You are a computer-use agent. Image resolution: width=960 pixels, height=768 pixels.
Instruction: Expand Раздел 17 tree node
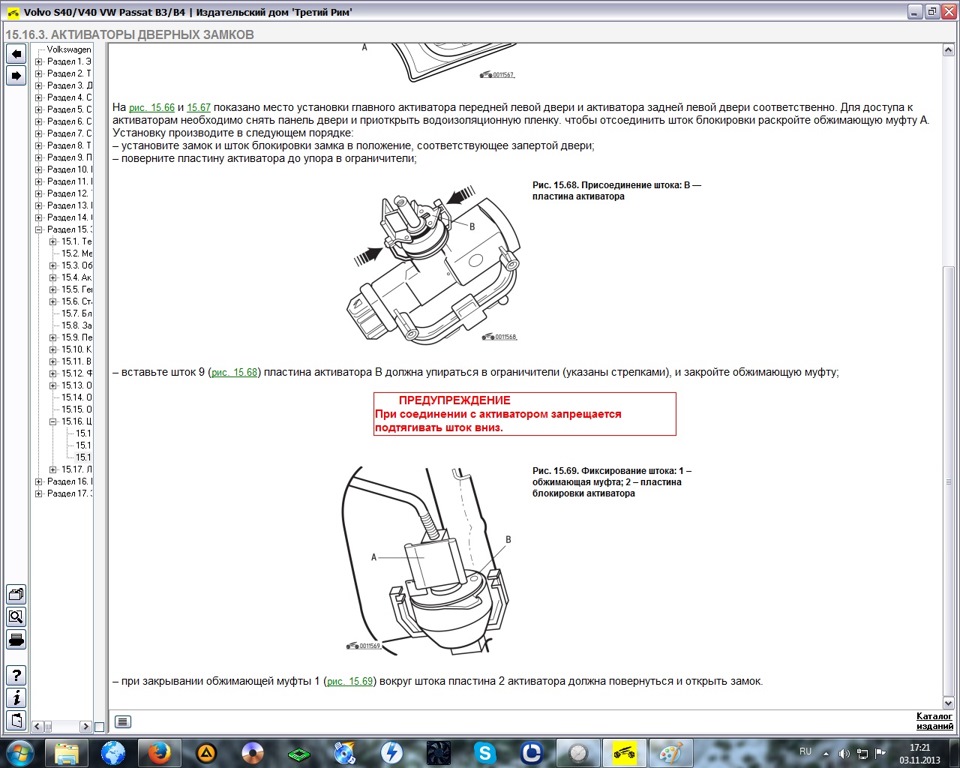click(x=39, y=494)
